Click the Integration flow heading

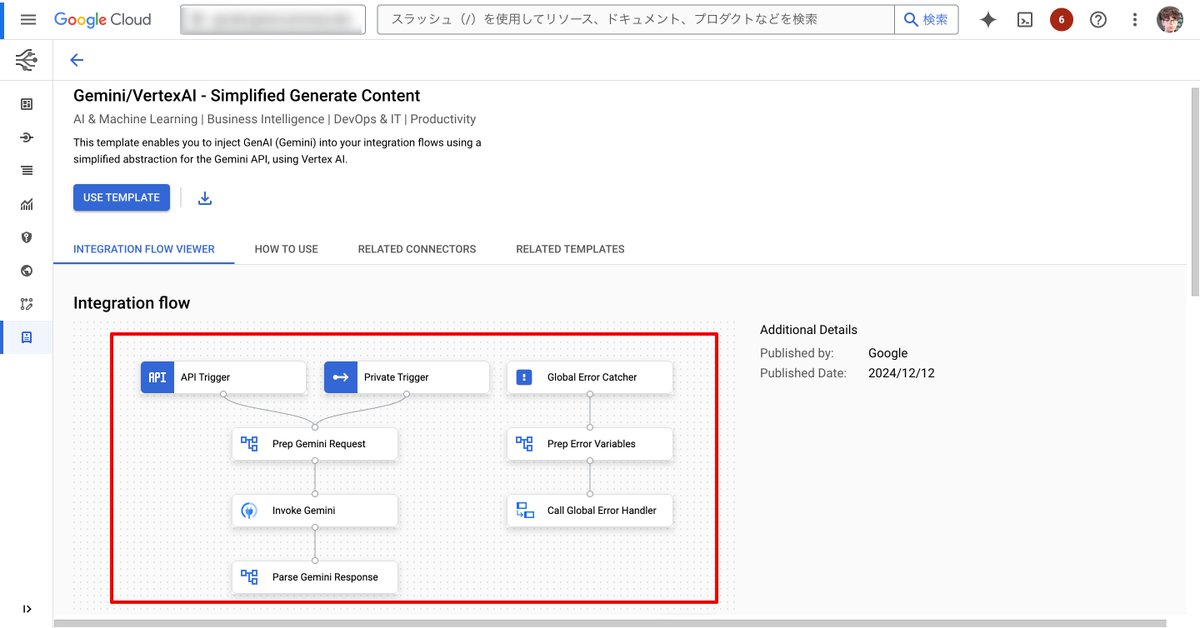(x=131, y=303)
